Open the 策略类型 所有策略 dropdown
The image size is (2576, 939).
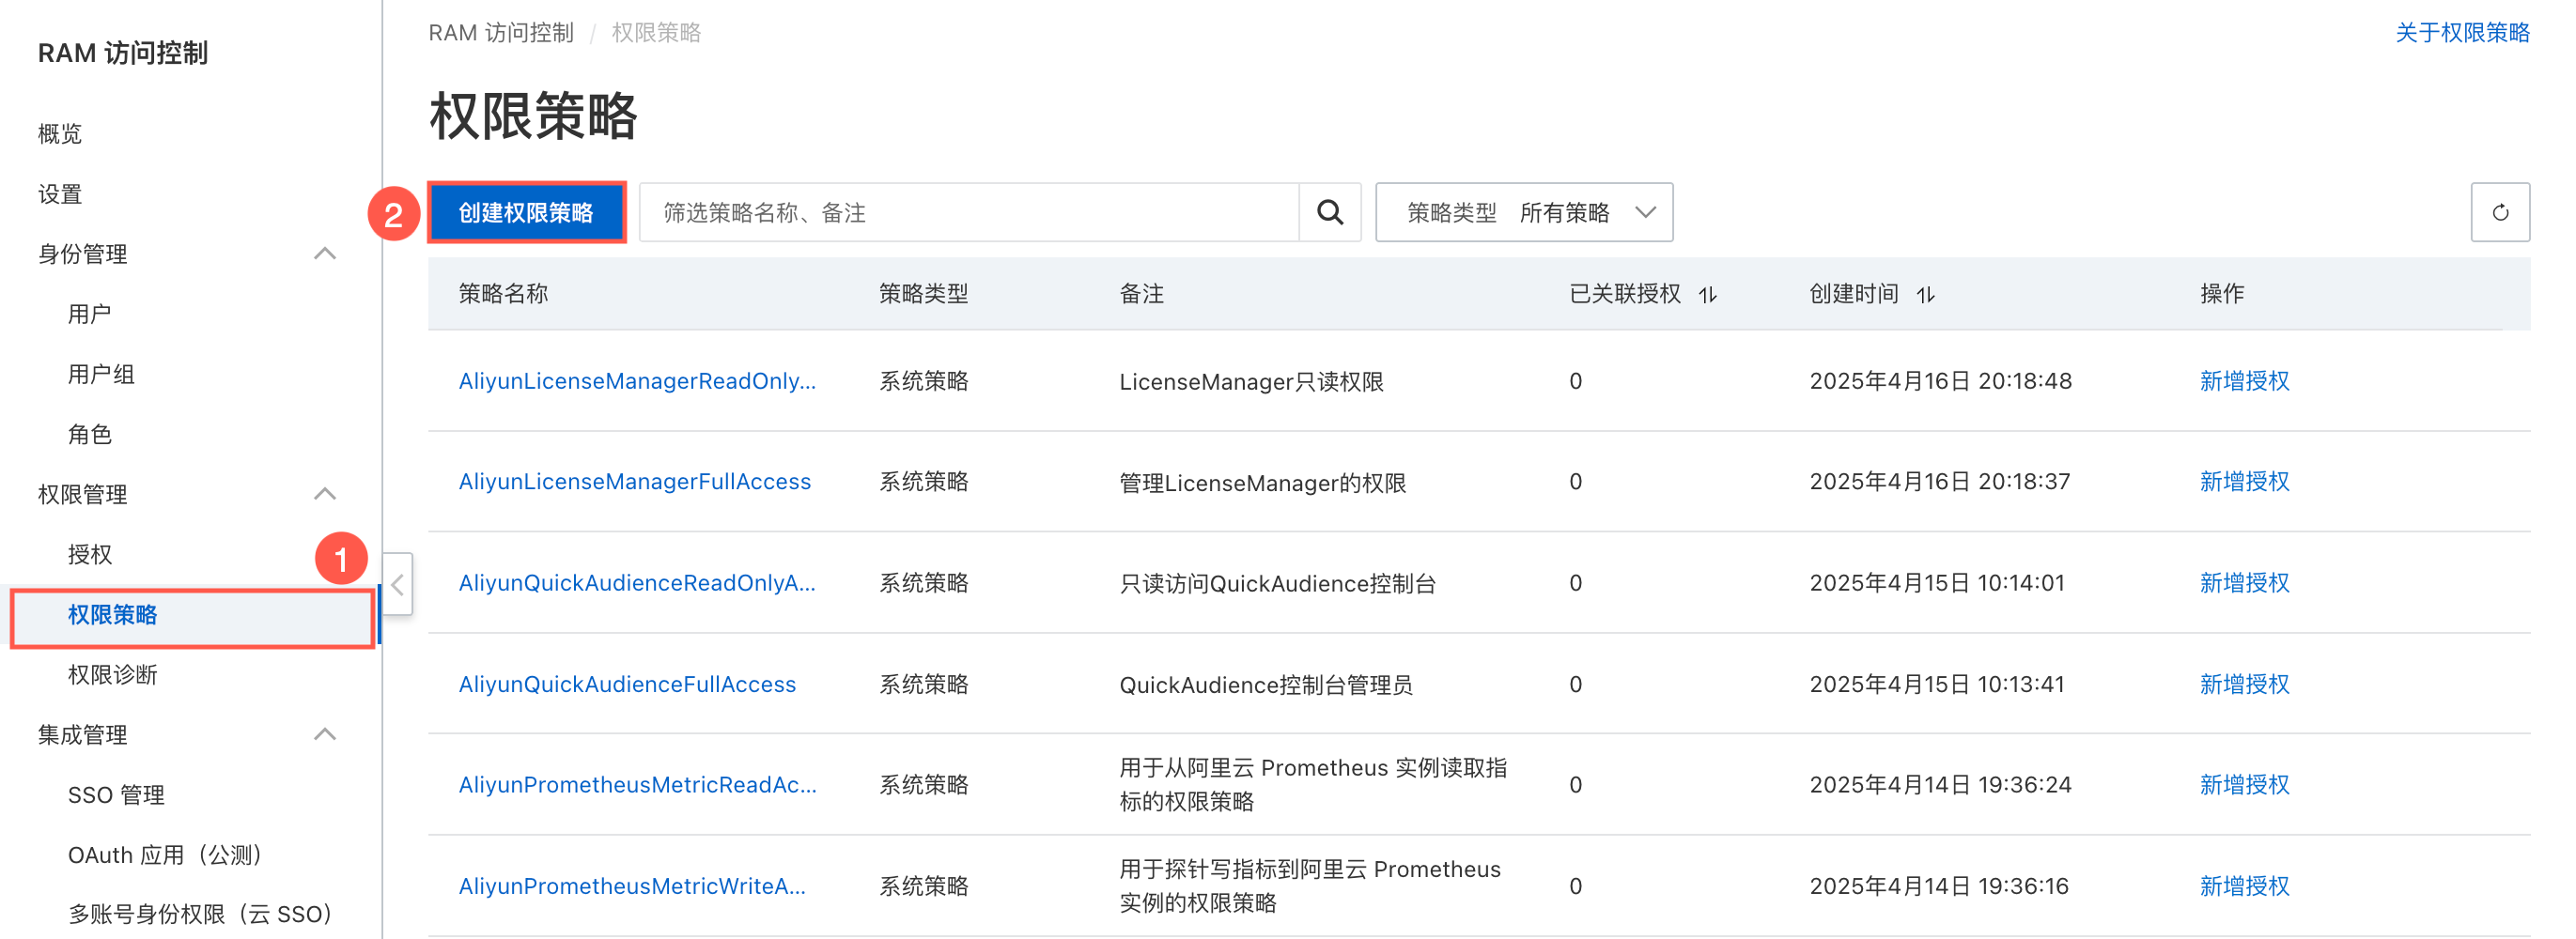pyautogui.click(x=1523, y=212)
